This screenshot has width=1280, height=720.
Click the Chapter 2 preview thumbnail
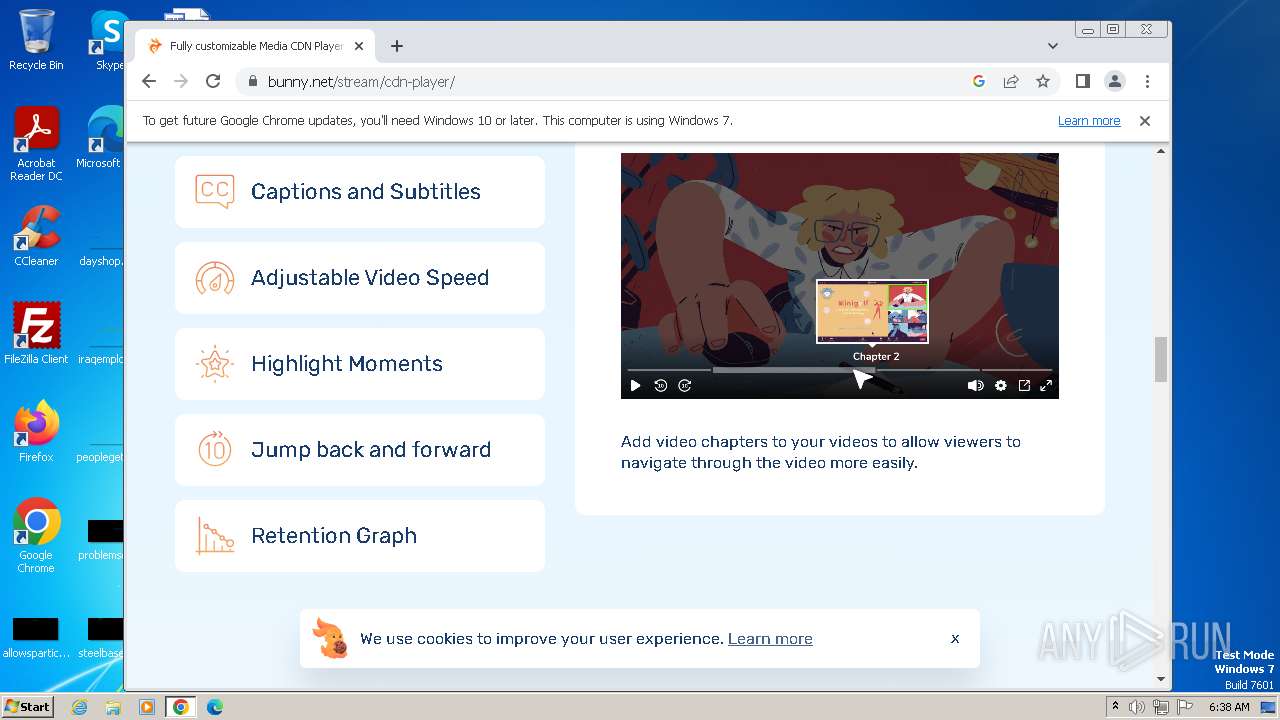(x=872, y=311)
